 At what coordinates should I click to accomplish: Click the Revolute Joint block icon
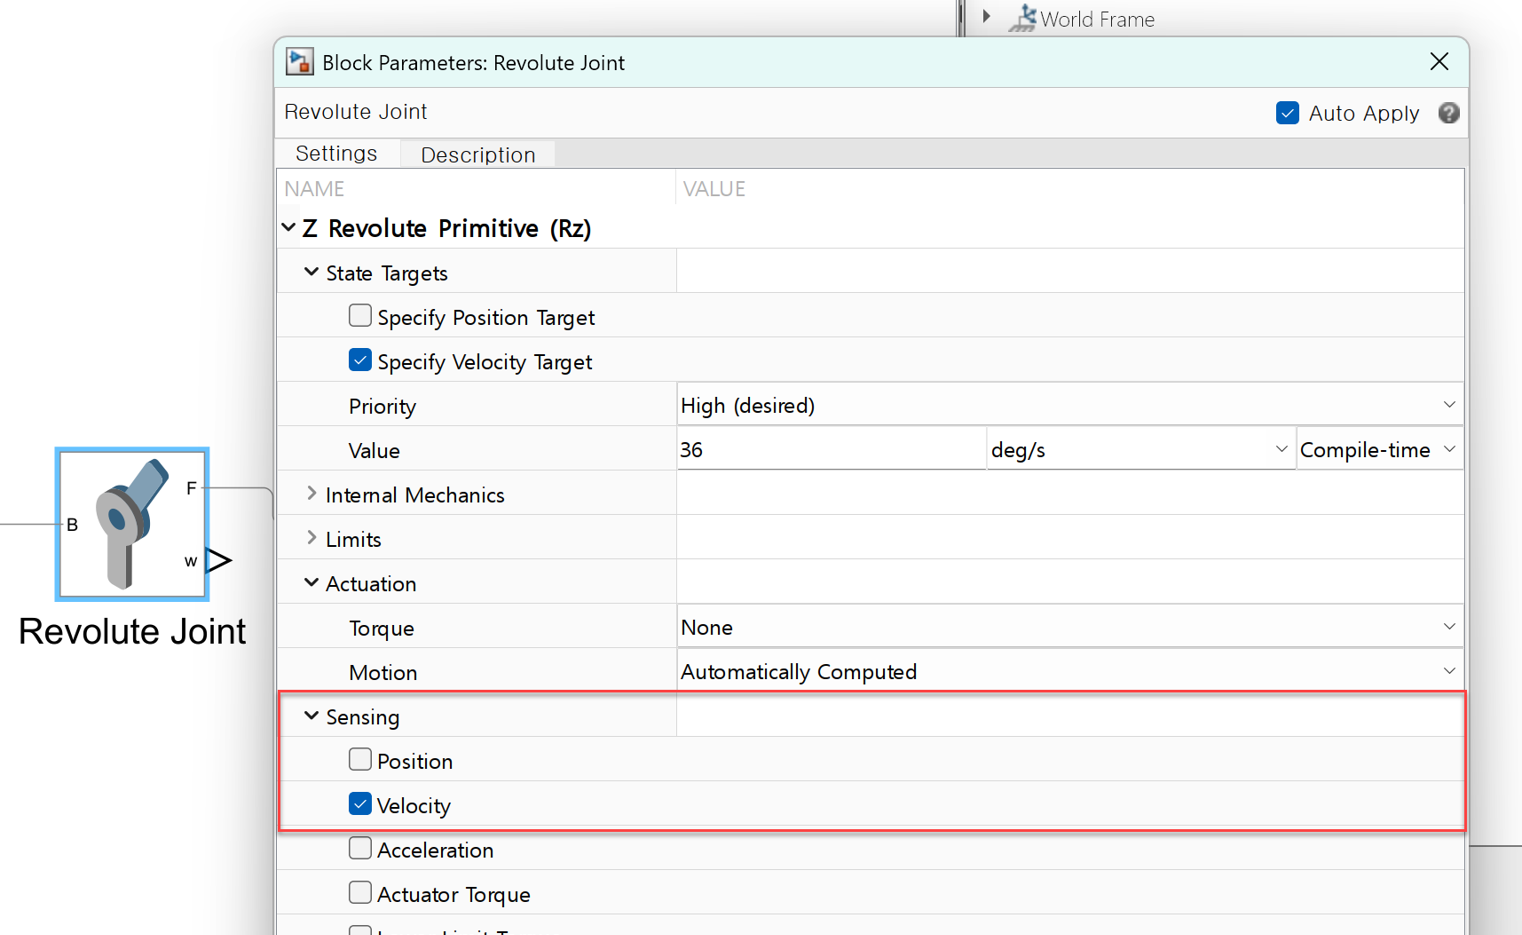click(131, 523)
